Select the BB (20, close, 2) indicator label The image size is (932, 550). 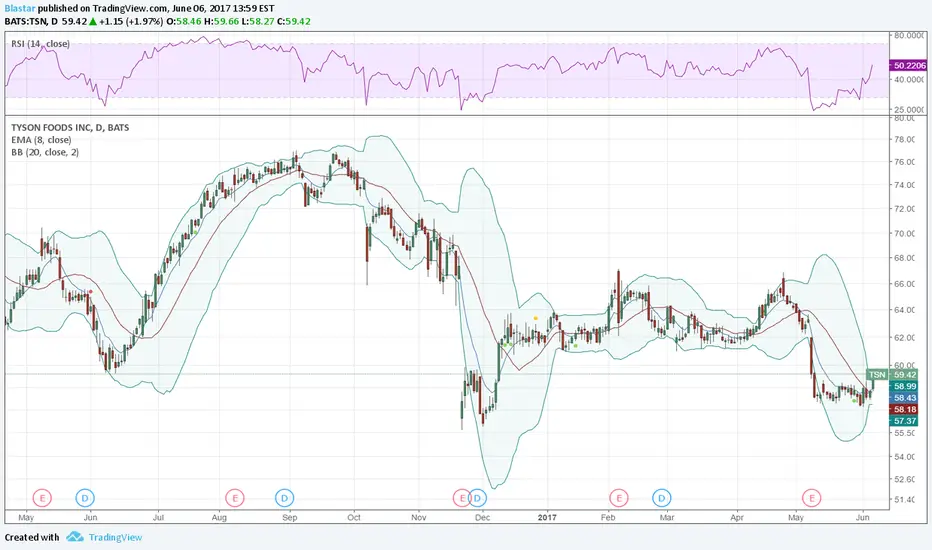pos(45,152)
